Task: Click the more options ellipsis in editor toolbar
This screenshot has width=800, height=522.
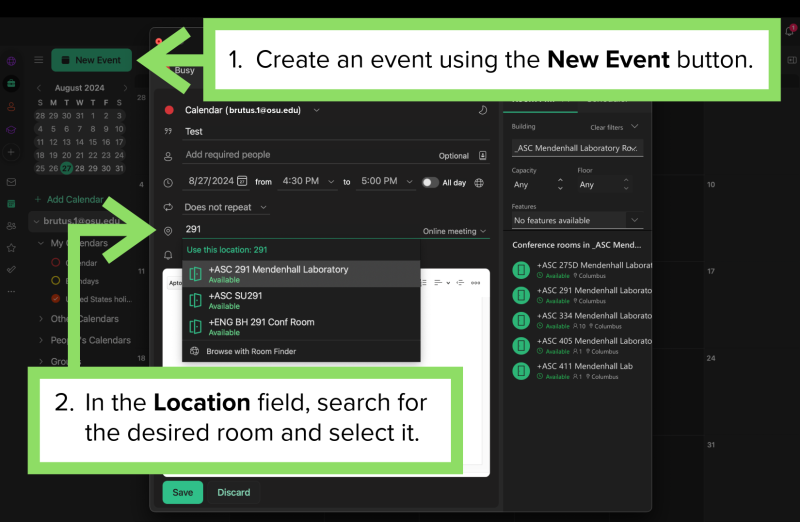Action: click(x=475, y=283)
